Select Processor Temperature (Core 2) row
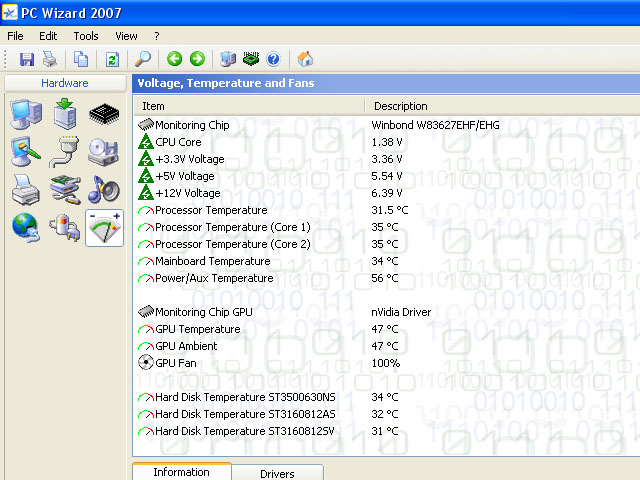Viewport: 640px width, 480px height. (387, 244)
